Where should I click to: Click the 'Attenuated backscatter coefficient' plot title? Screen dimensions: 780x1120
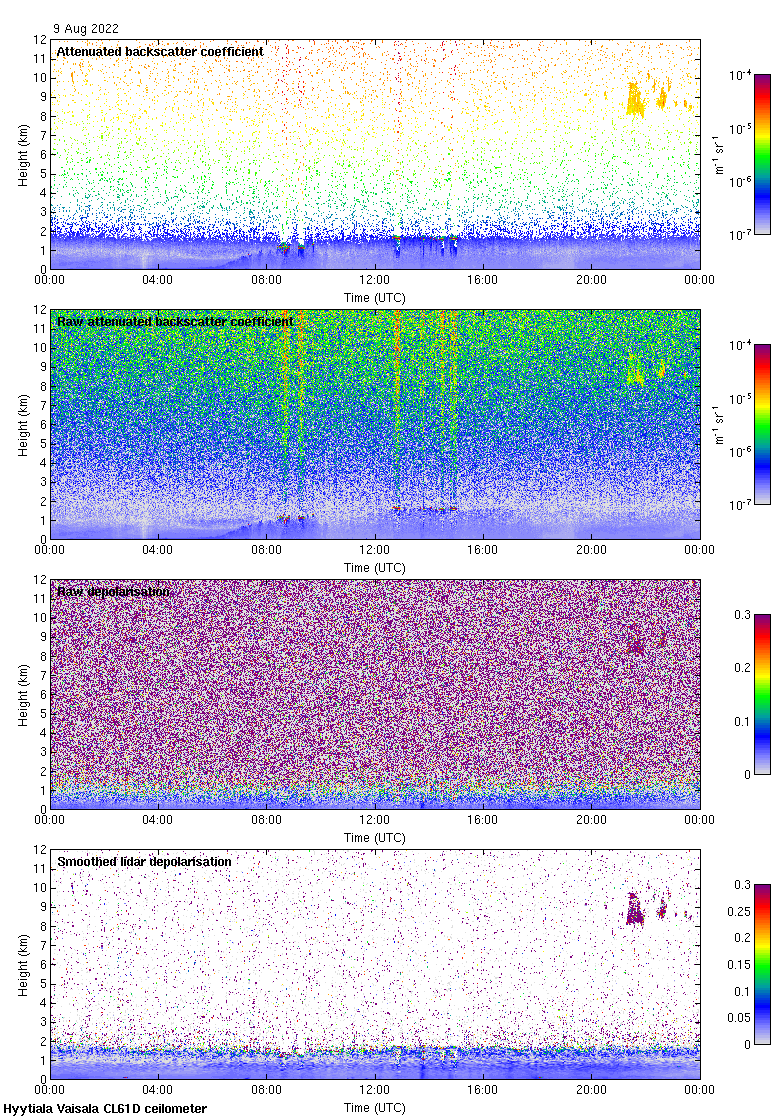(160, 51)
